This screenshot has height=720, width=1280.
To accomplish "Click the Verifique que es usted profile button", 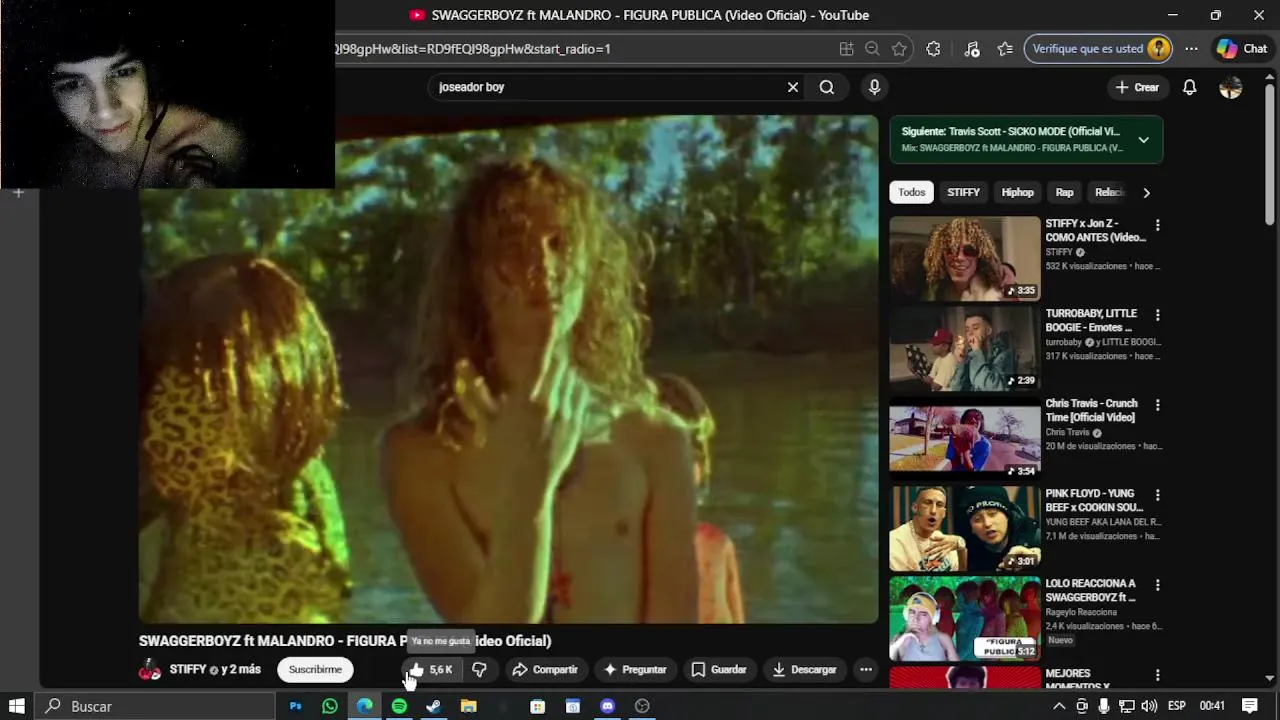I will (1098, 49).
